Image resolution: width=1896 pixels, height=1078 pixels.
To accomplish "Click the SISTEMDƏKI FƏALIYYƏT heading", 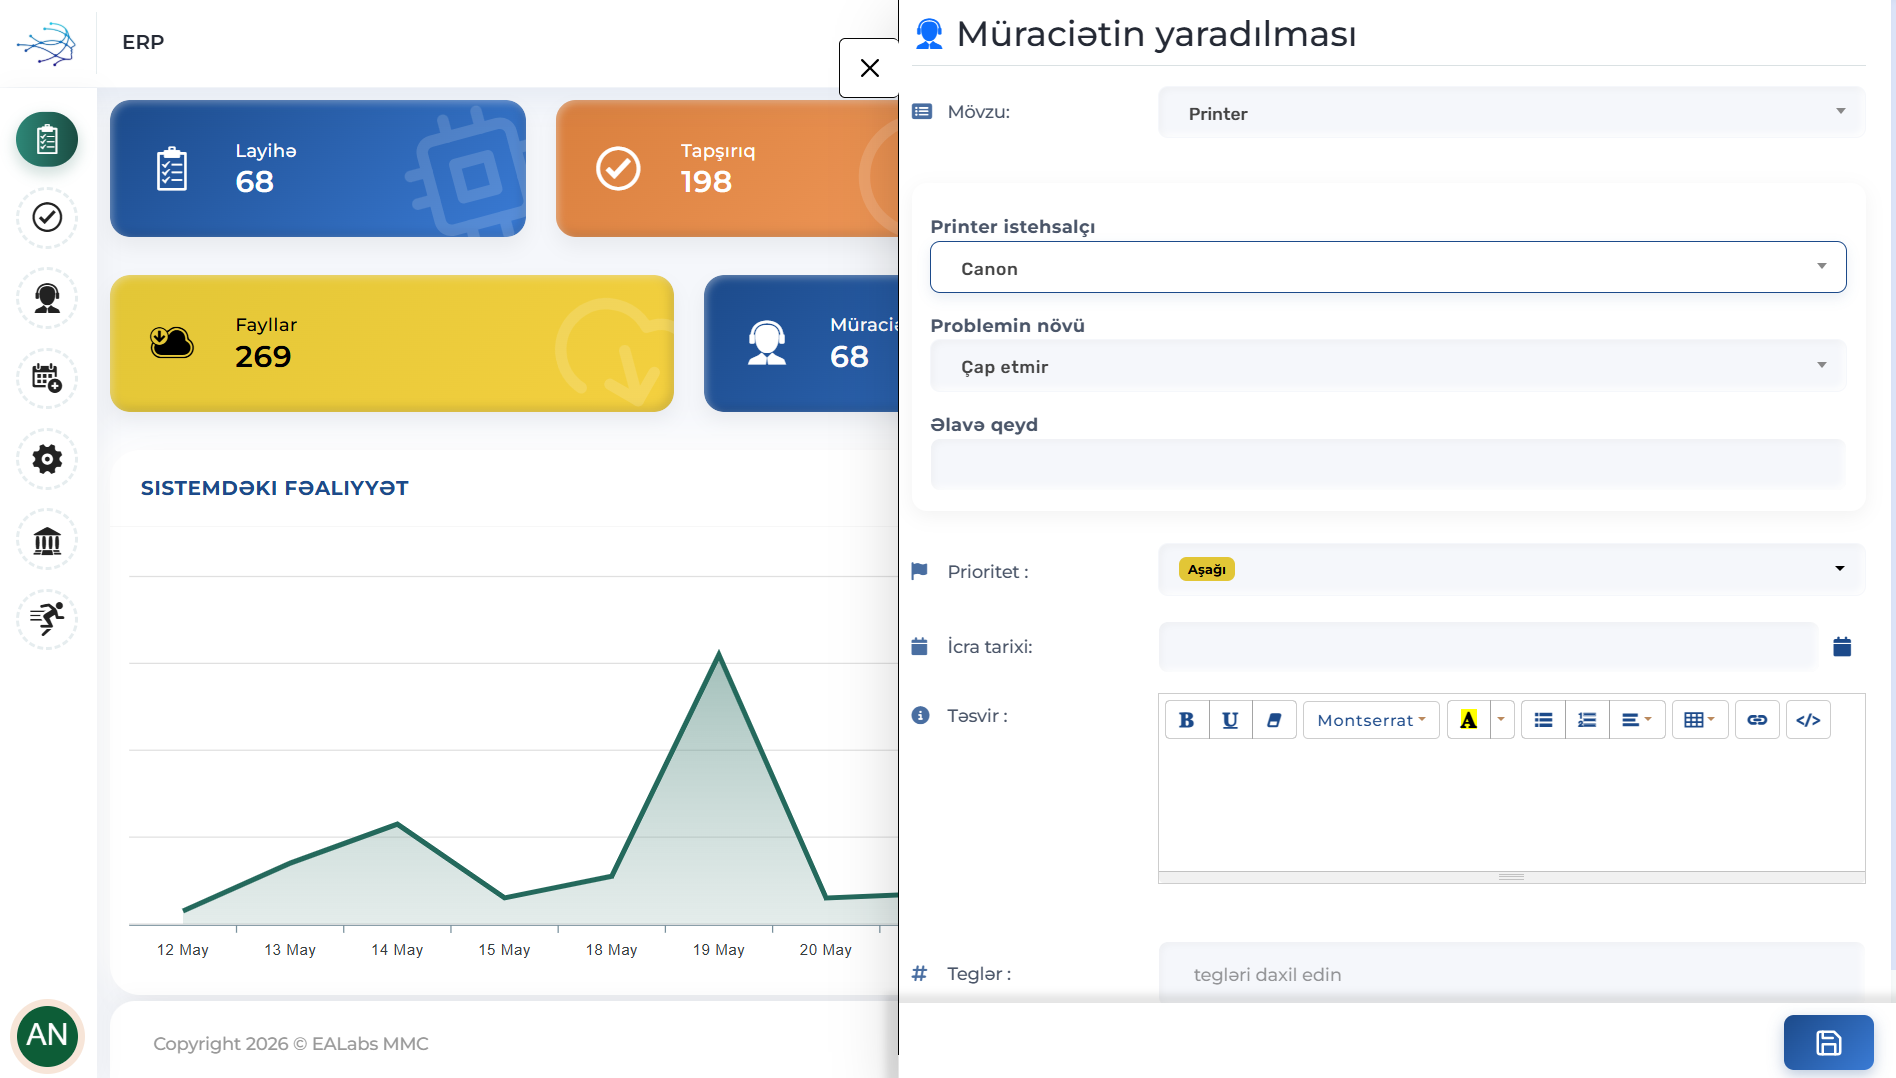I will (275, 488).
